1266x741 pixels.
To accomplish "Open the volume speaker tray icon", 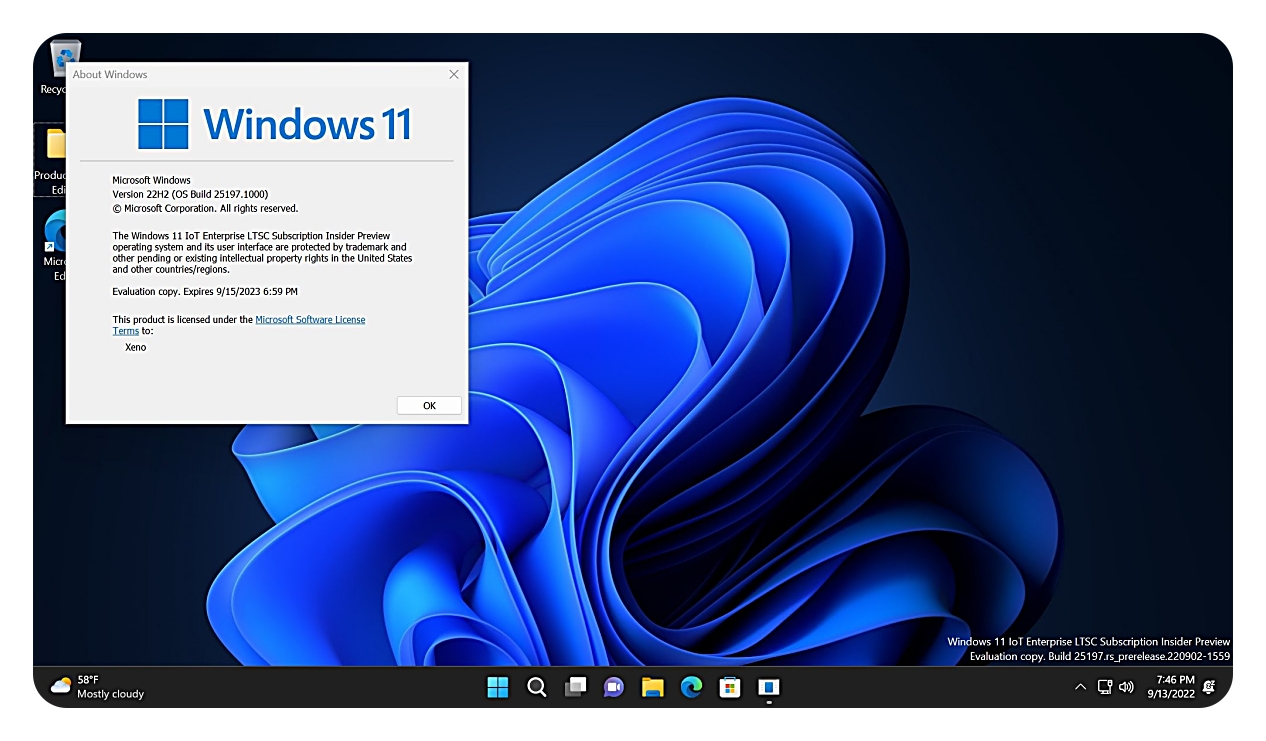I will 1126,687.
